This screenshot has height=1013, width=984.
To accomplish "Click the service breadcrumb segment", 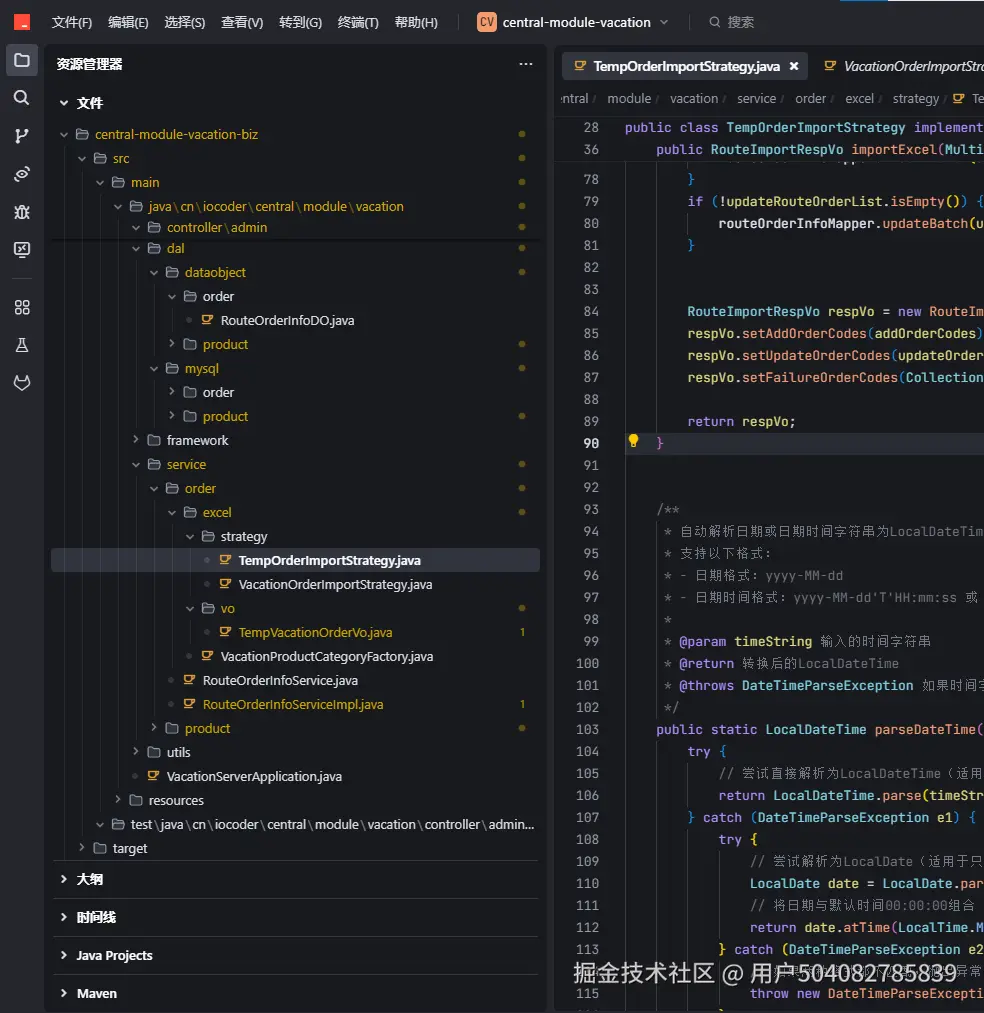I will [x=756, y=98].
